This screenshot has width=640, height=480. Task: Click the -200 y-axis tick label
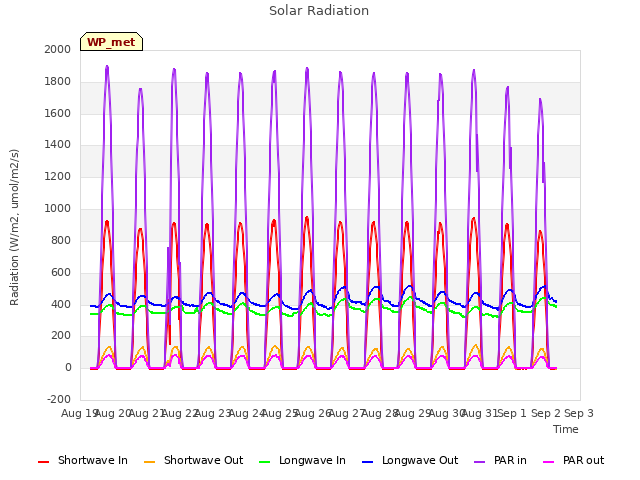[59, 399]
